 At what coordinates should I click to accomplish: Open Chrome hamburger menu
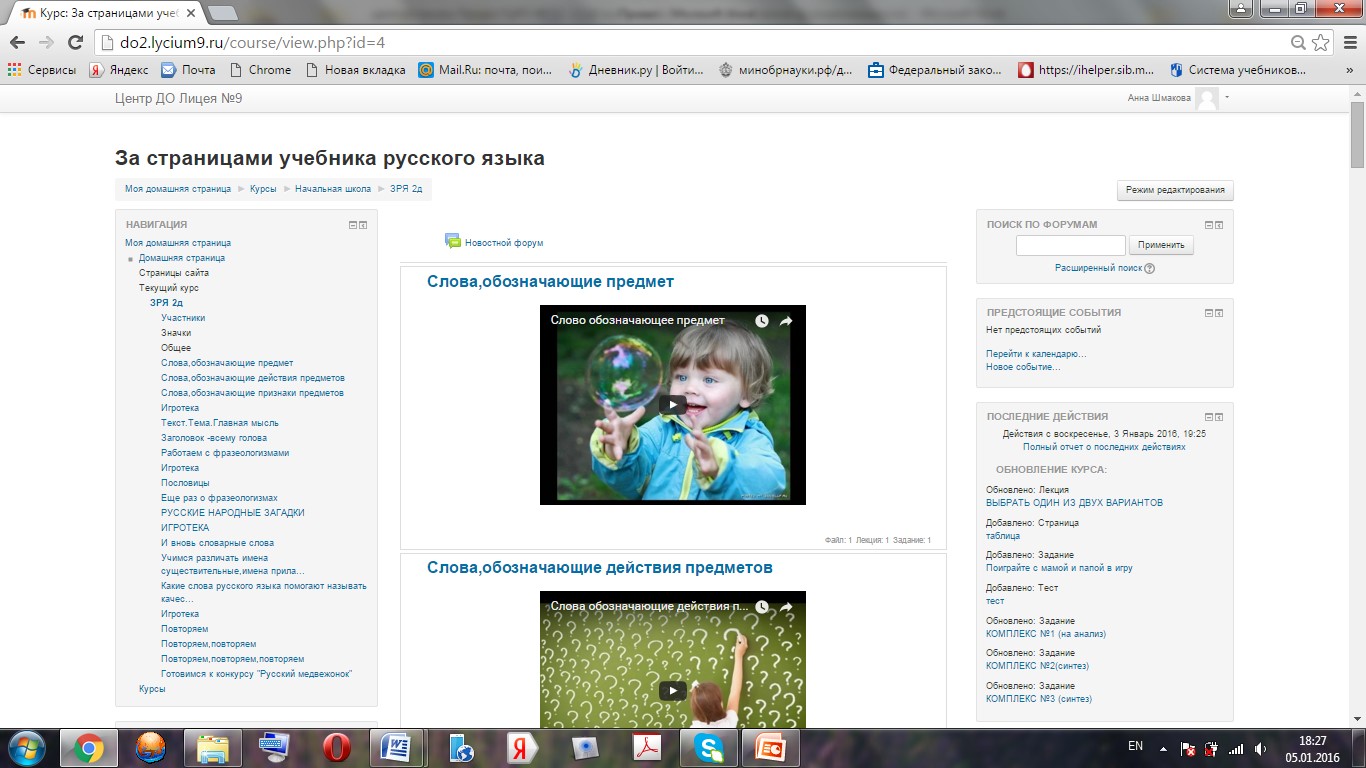1347,42
